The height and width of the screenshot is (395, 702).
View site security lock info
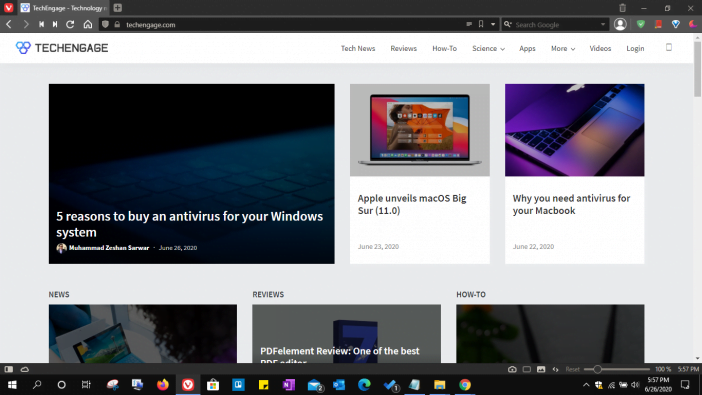click(117, 25)
